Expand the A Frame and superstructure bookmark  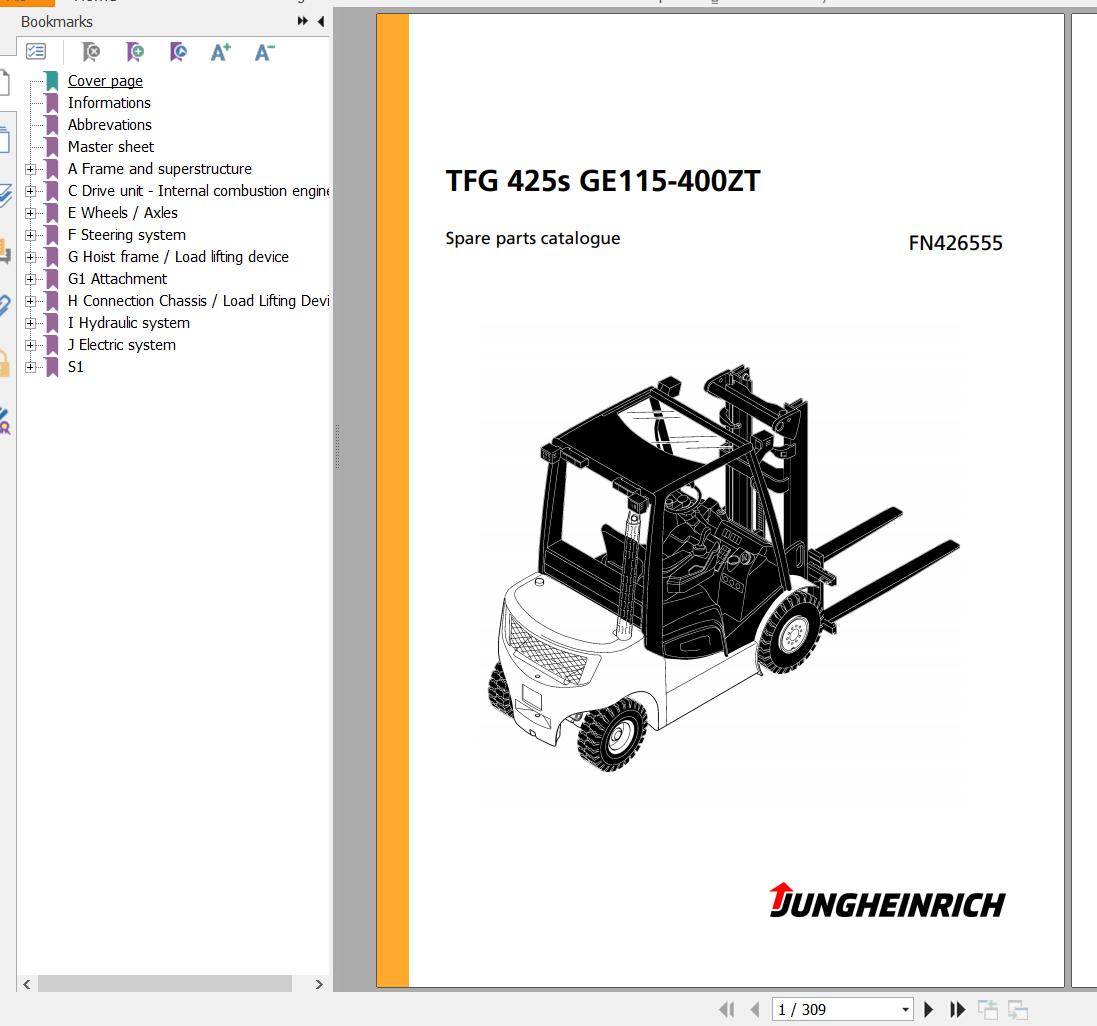click(x=30, y=169)
